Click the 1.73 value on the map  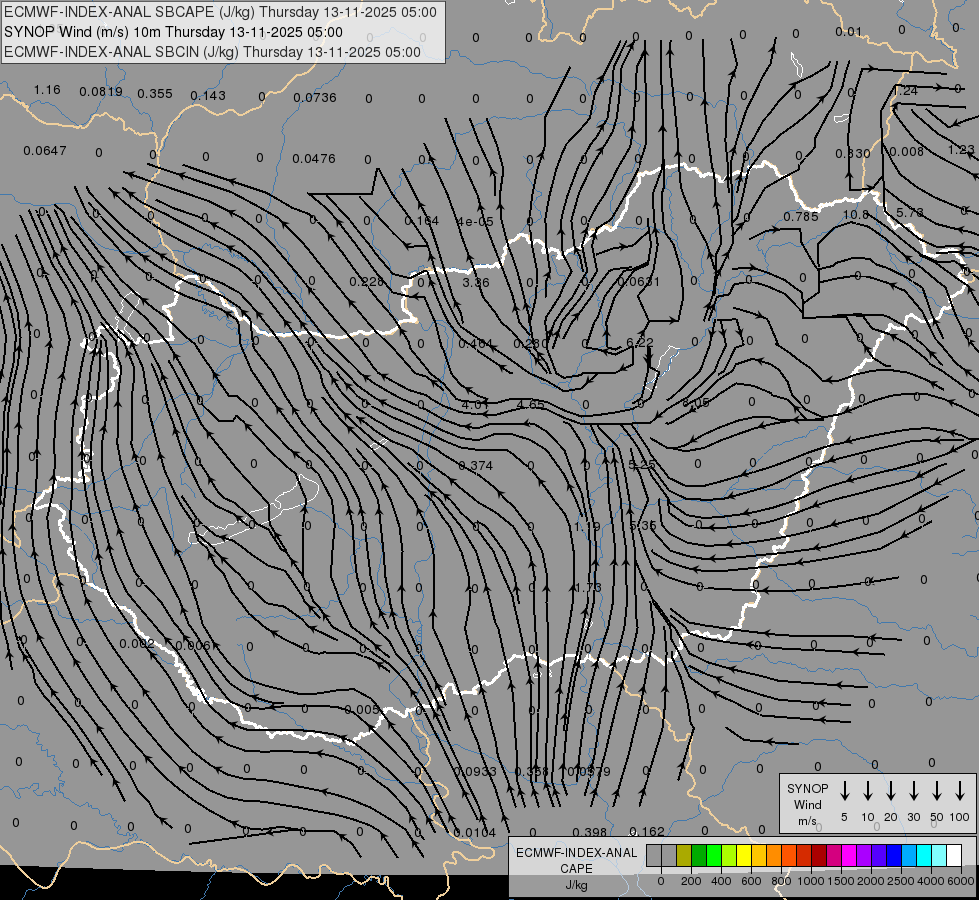pos(588,587)
